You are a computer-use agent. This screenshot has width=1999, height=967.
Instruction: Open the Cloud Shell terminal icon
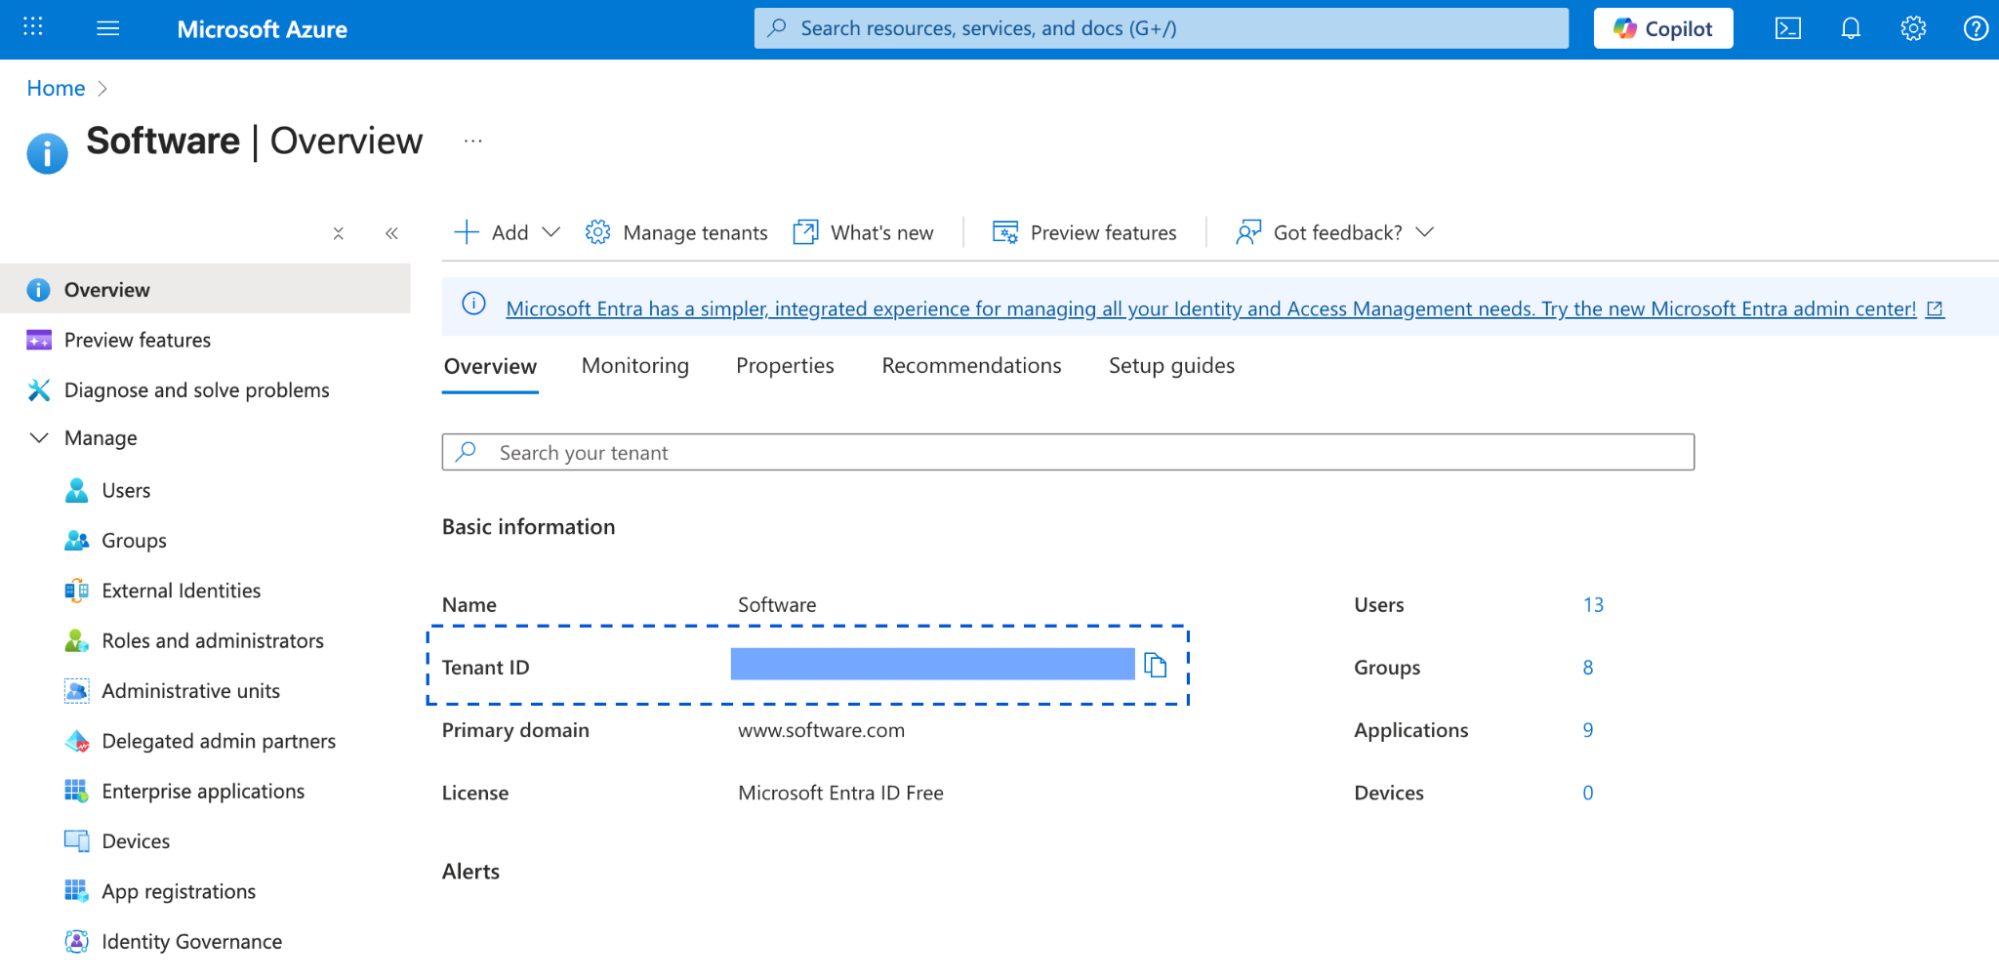click(1788, 29)
